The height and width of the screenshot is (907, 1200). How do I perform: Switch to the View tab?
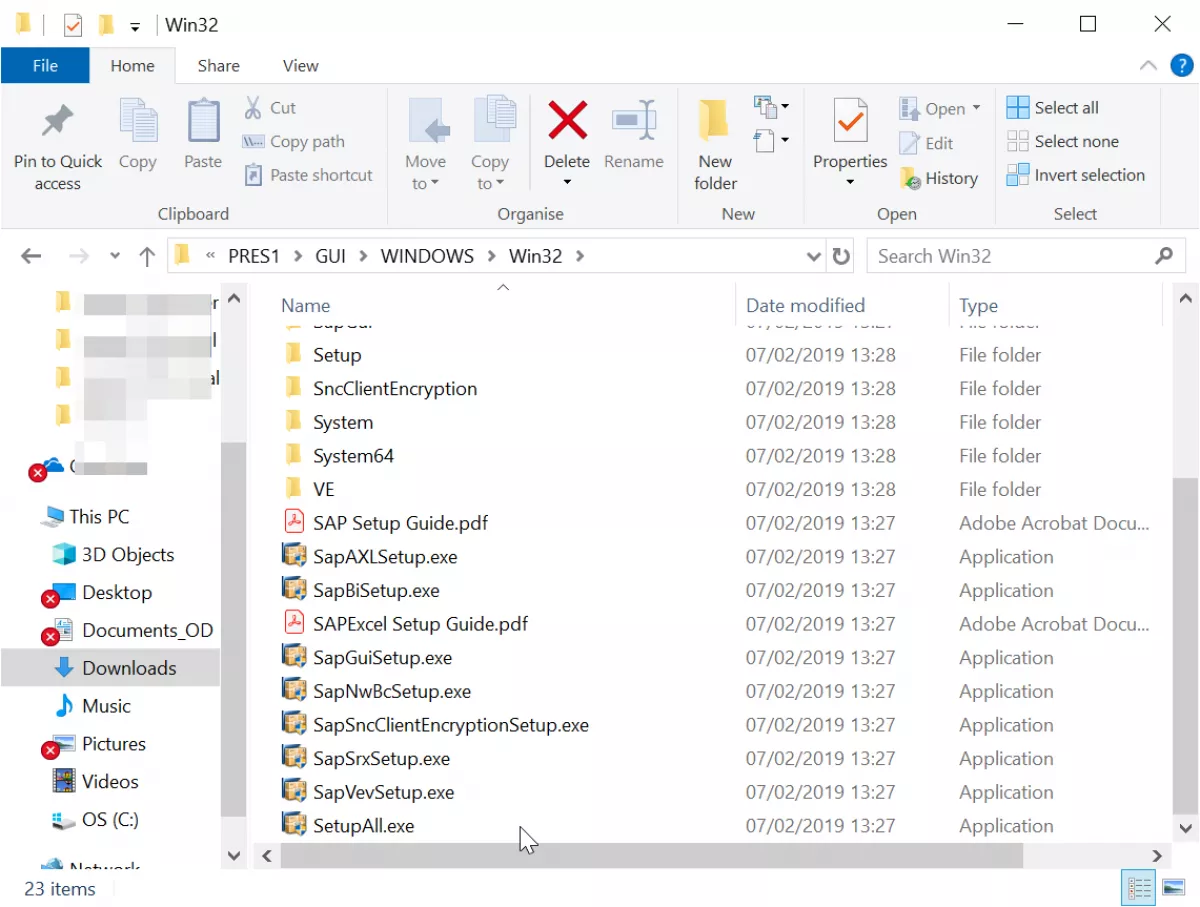300,66
